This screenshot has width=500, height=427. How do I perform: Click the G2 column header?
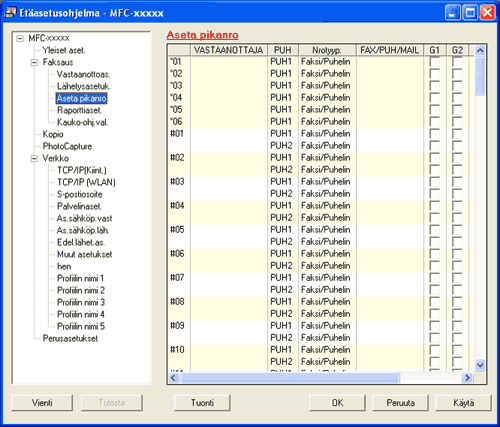point(457,50)
